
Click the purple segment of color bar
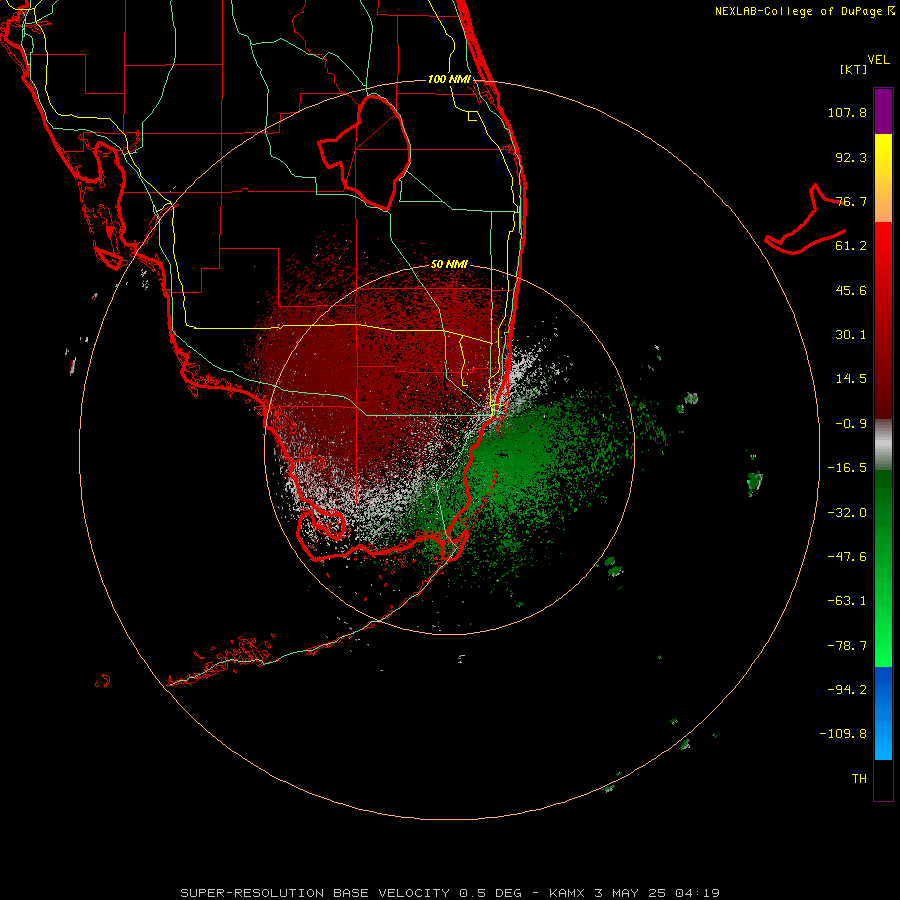click(883, 111)
